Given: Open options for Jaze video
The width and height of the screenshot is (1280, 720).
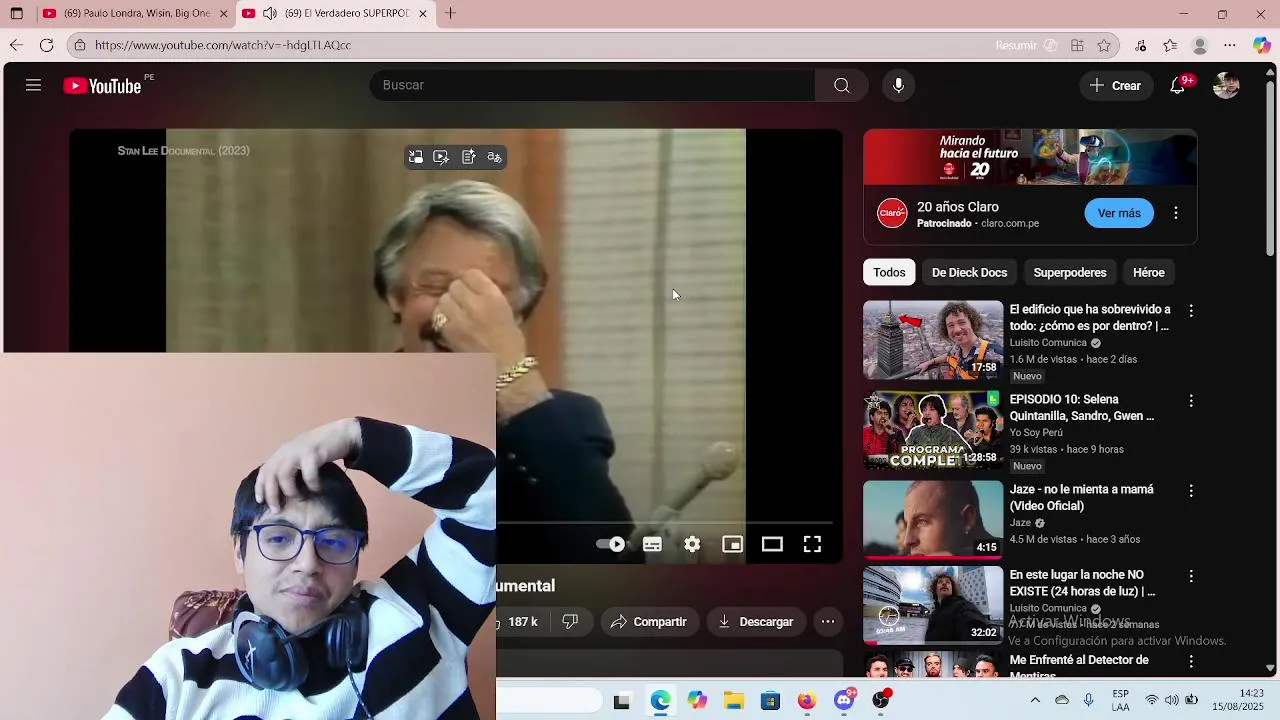Looking at the screenshot, I should (1191, 491).
